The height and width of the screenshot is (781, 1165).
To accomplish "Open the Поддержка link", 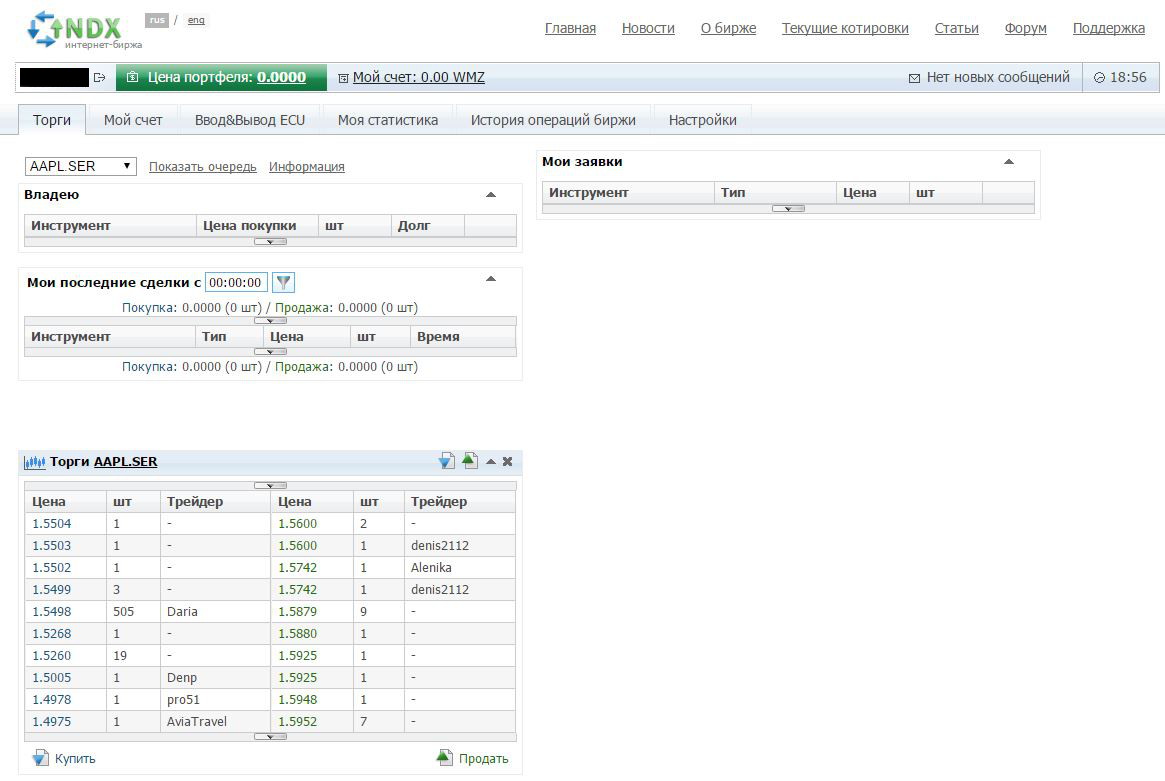I will click(x=1109, y=28).
